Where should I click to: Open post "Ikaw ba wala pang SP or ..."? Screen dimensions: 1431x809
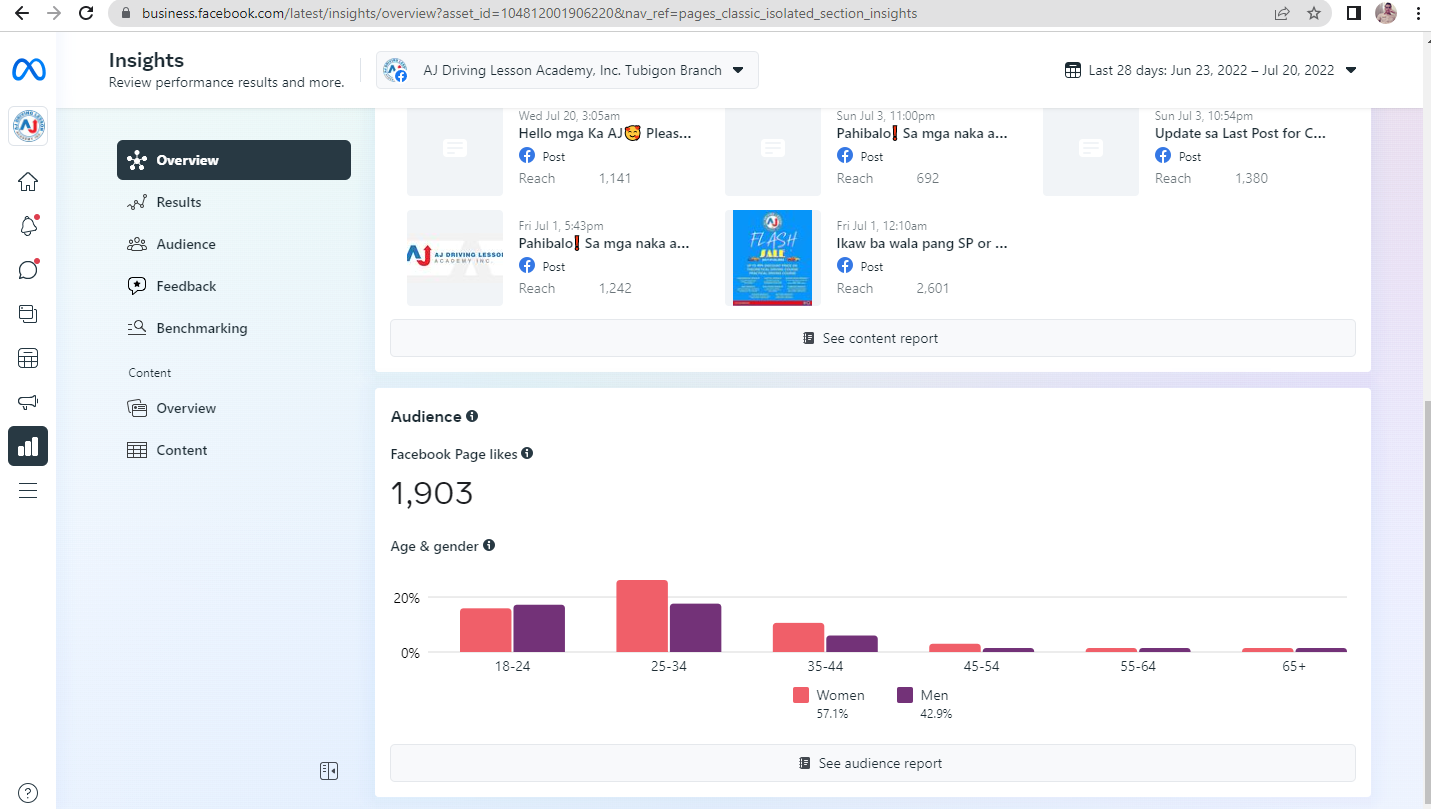pyautogui.click(x=922, y=243)
